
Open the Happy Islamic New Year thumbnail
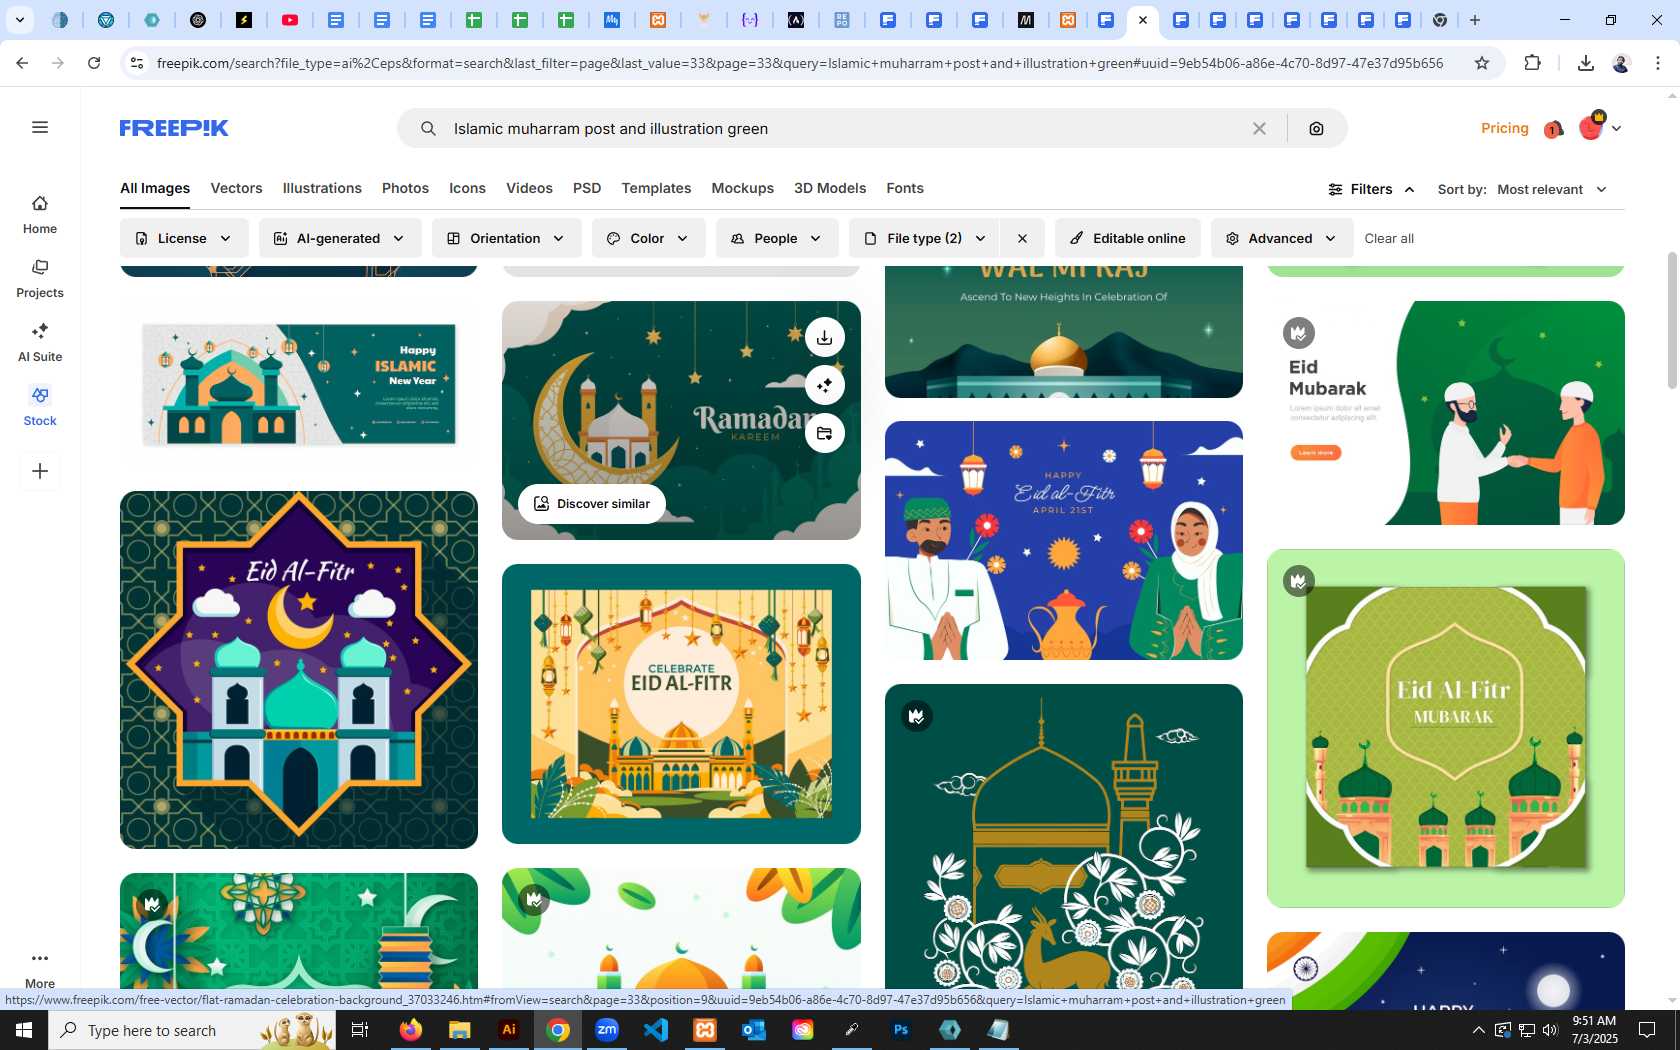coord(299,384)
